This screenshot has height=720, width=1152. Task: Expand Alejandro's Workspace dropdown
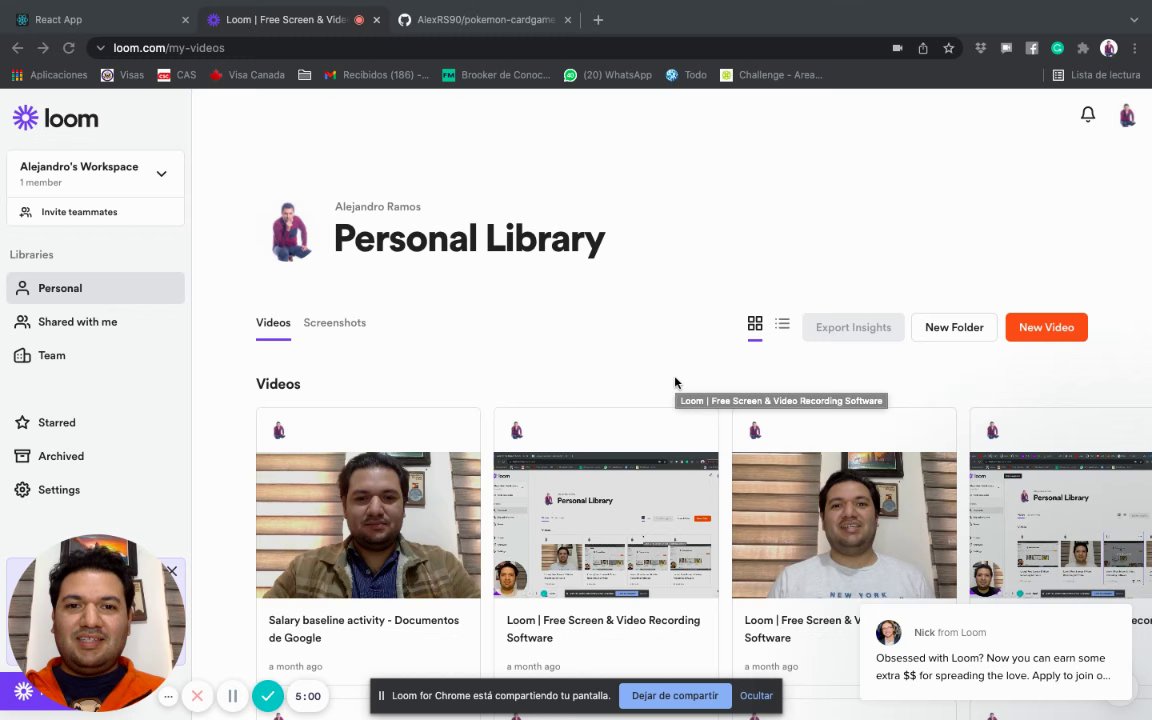pyautogui.click(x=162, y=173)
